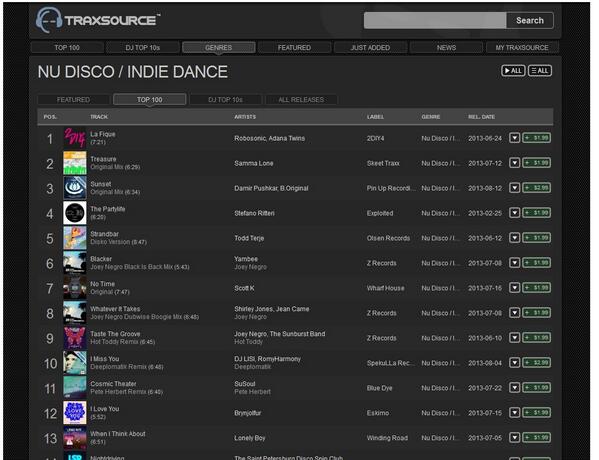Image resolution: width=599 pixels, height=460 pixels.
Task: Click Sunset track cover art
Action: 75,188
